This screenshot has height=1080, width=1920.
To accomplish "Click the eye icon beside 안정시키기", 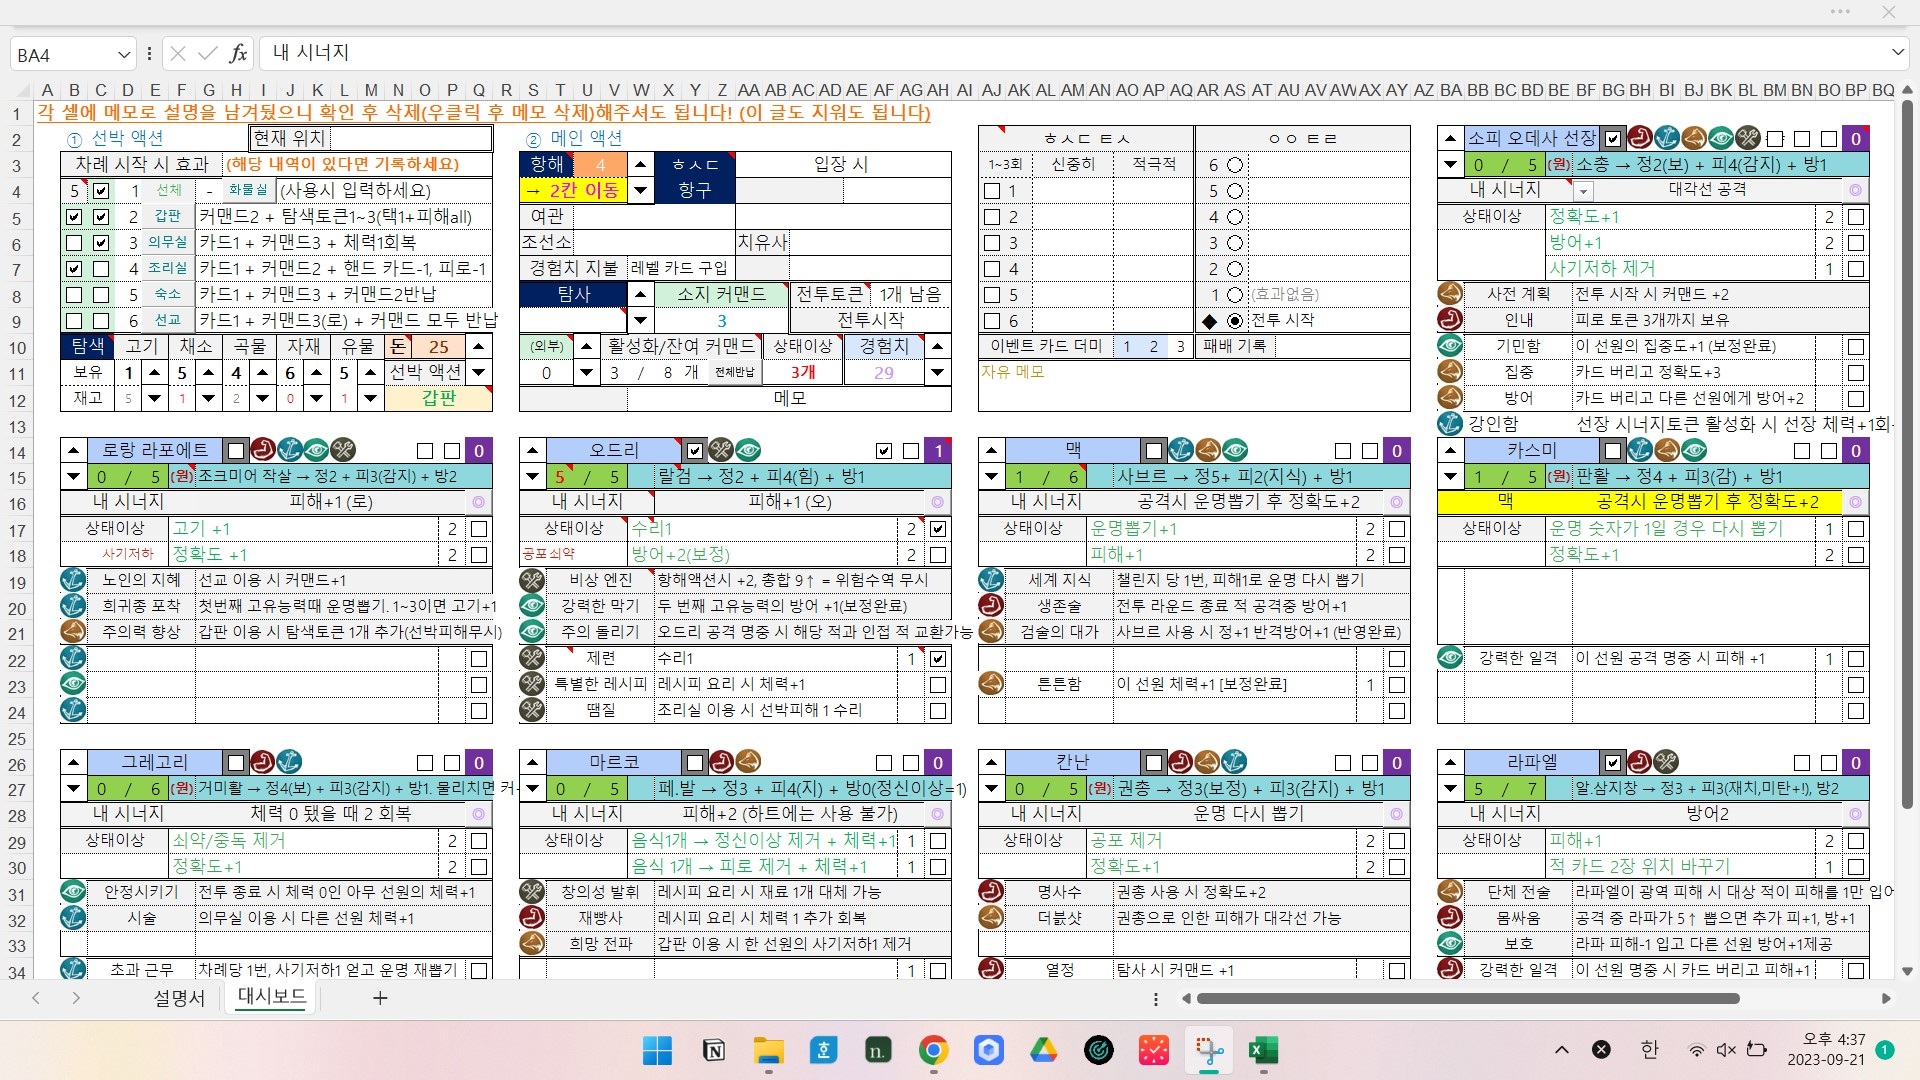I will point(73,892).
